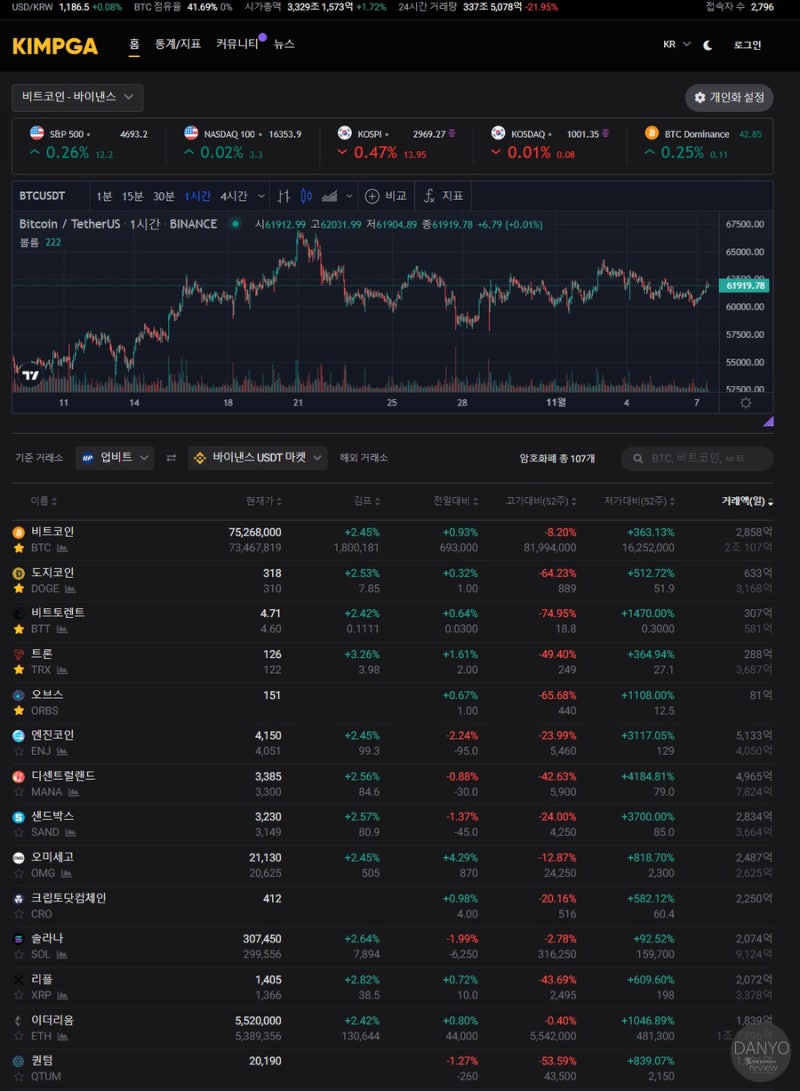Viewport: 800px width, 1091px height.
Task: Select the 1시간 chart interval
Action: pos(197,196)
